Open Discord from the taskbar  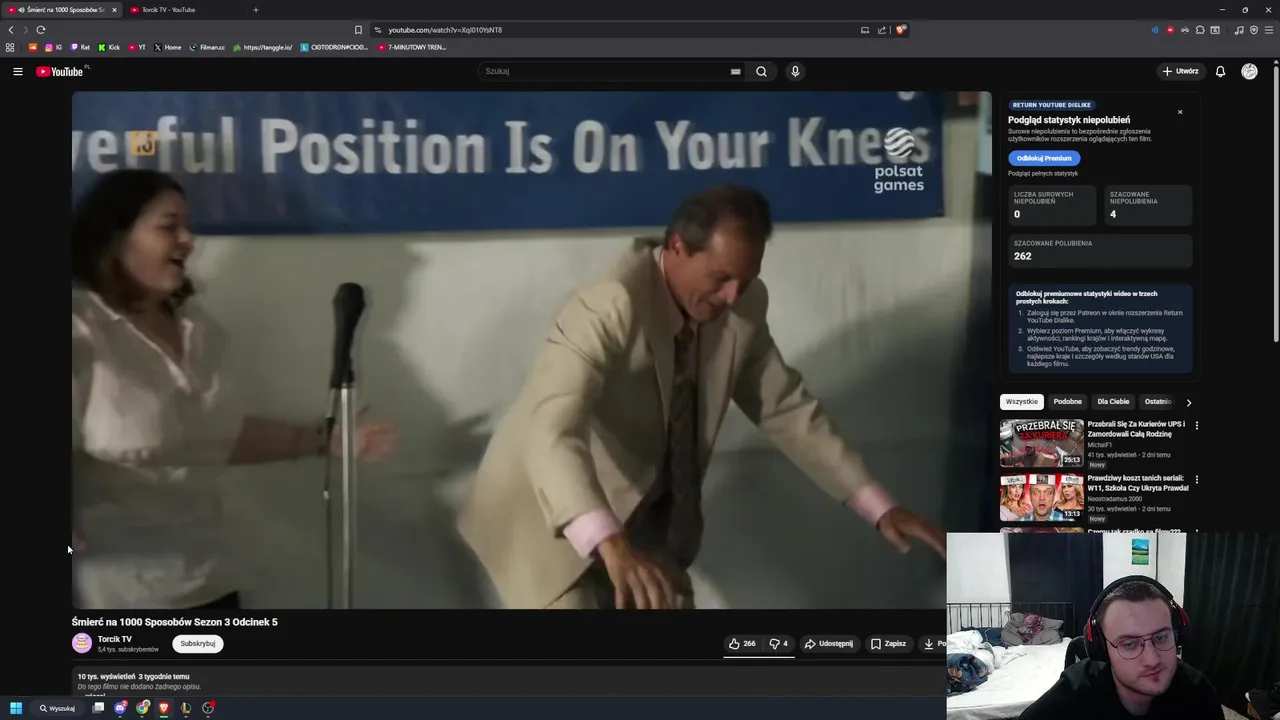(x=120, y=708)
